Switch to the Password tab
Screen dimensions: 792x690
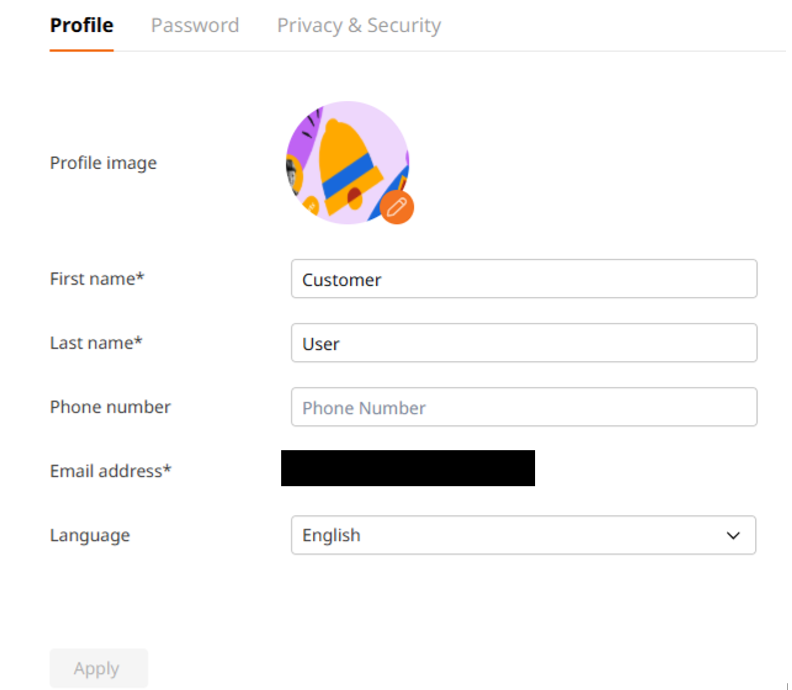coord(195,25)
